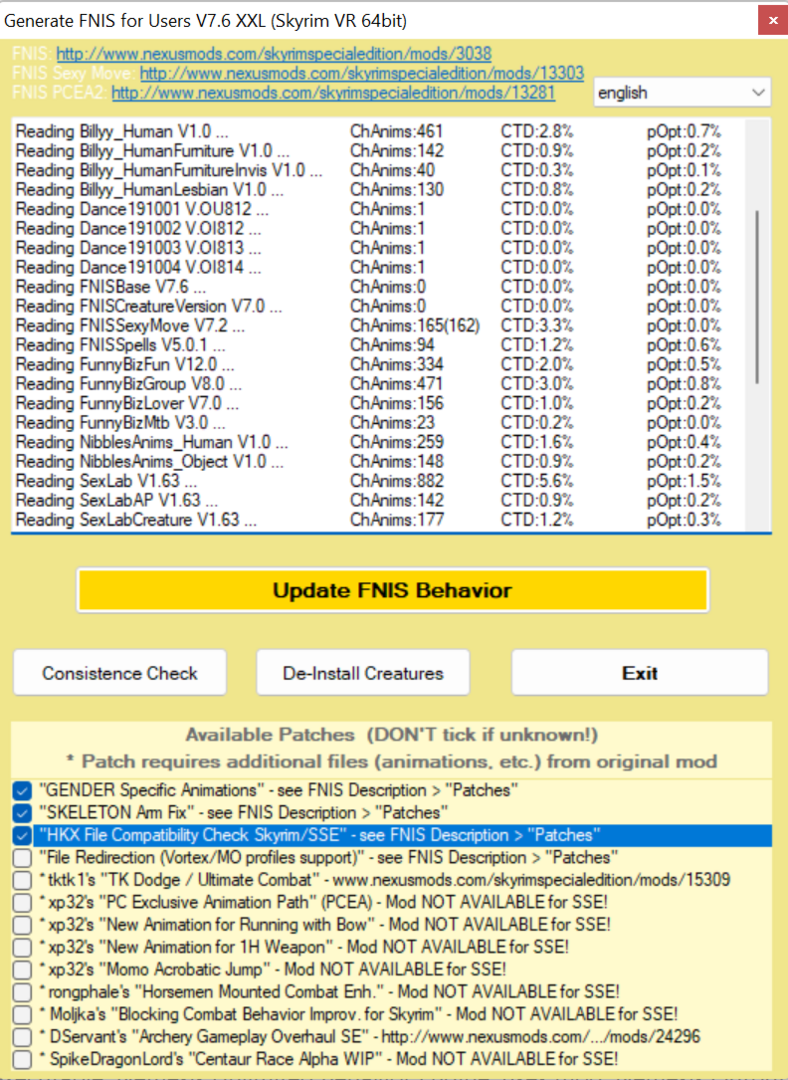Enable New Animation for 1H Weapon patch

point(22,947)
